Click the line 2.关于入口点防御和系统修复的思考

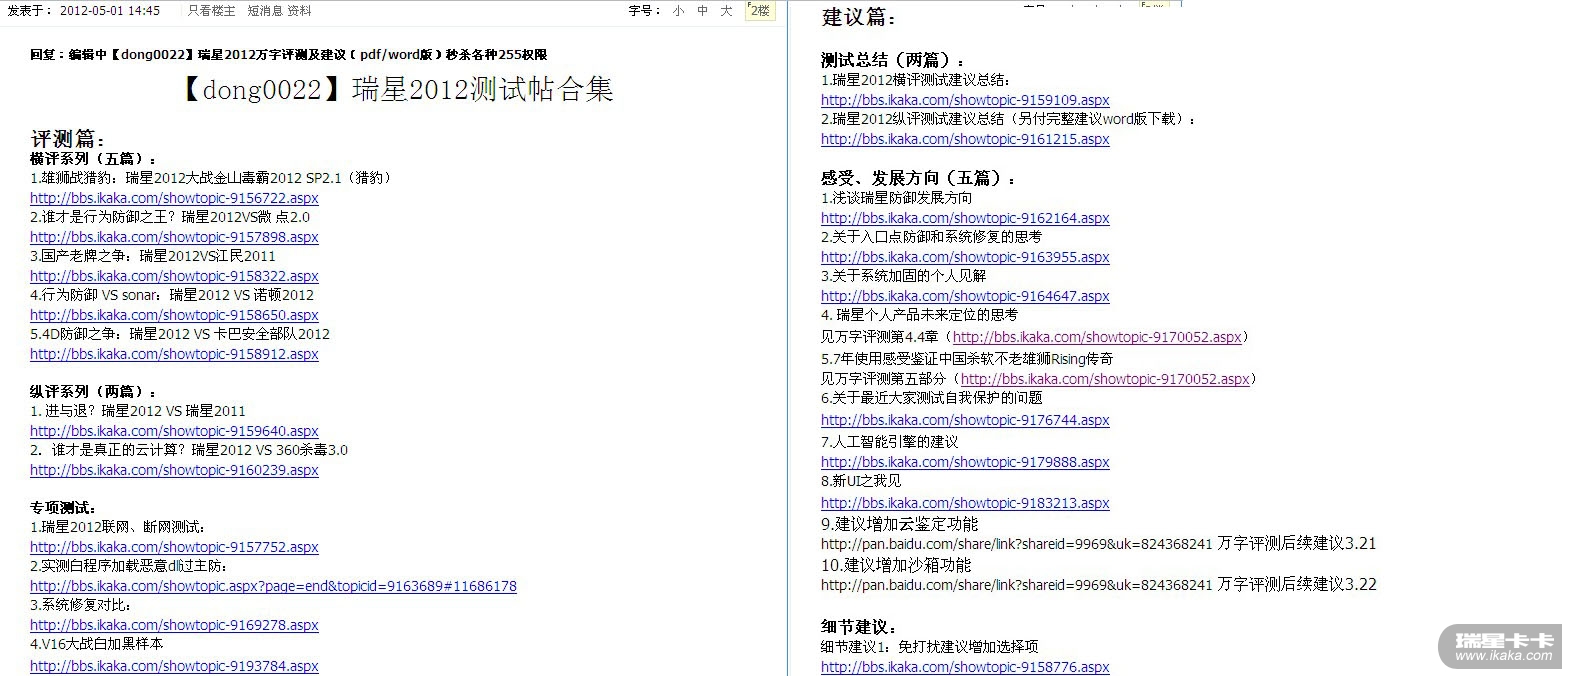932,237
